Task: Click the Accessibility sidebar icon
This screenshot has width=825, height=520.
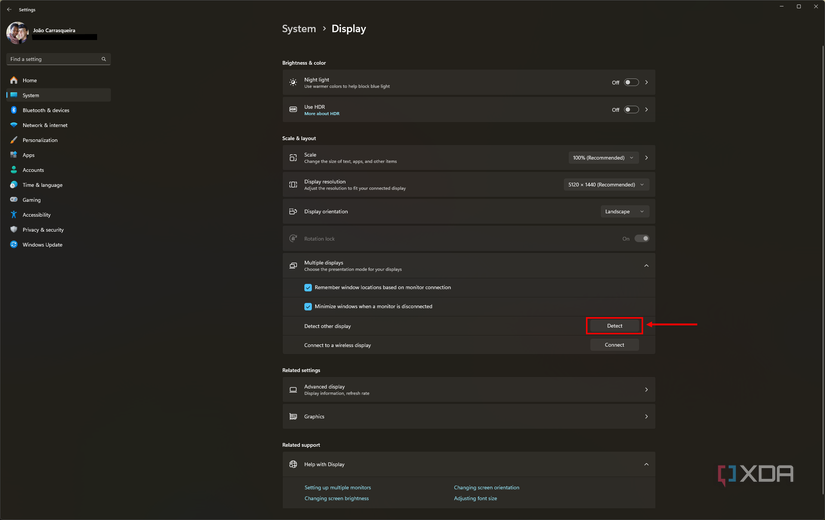Action: (x=14, y=215)
